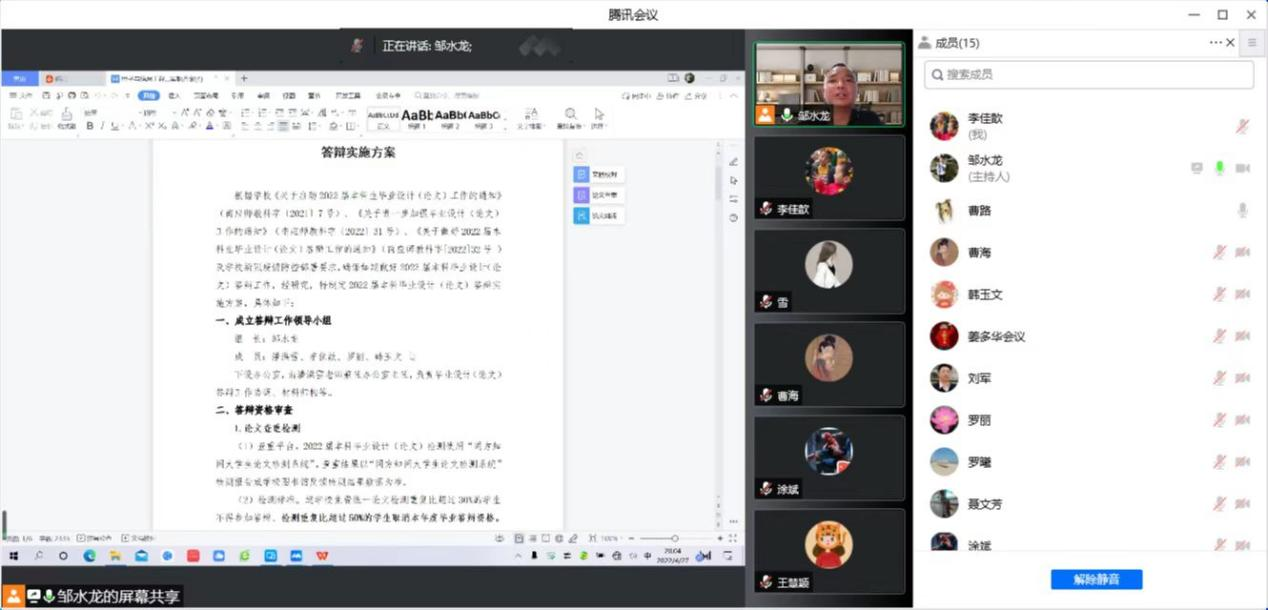Type in the 搜索成员 search field
This screenshot has height=610, width=1268.
[x=1090, y=74]
